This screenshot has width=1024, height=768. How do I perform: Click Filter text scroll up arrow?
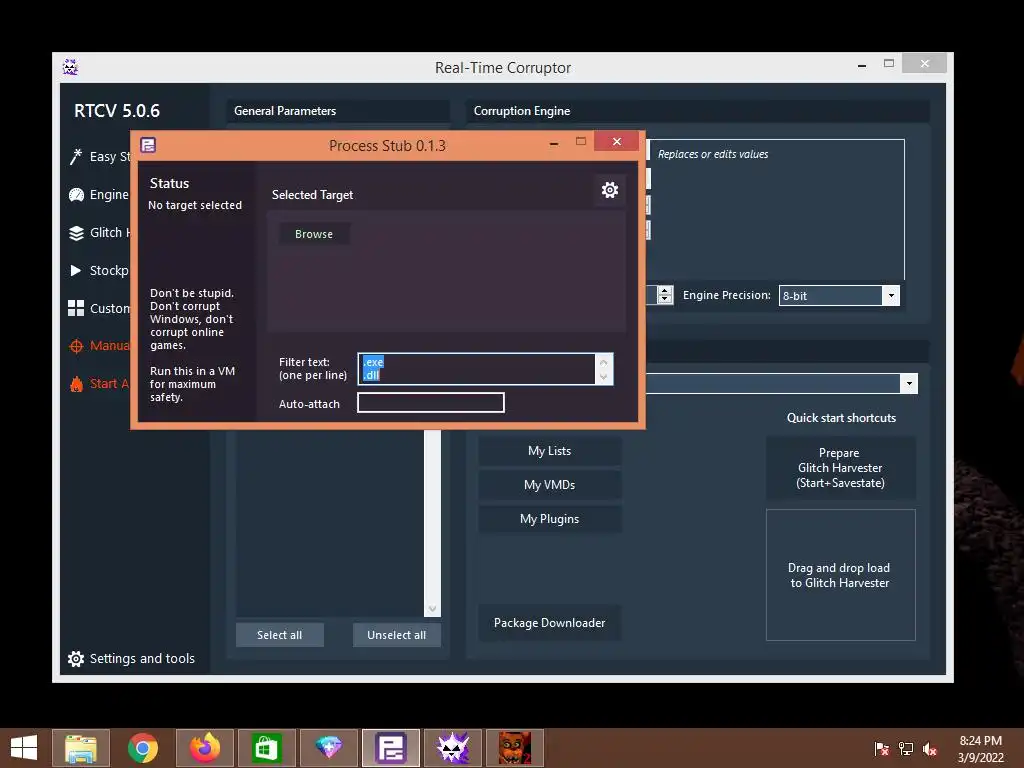point(603,362)
